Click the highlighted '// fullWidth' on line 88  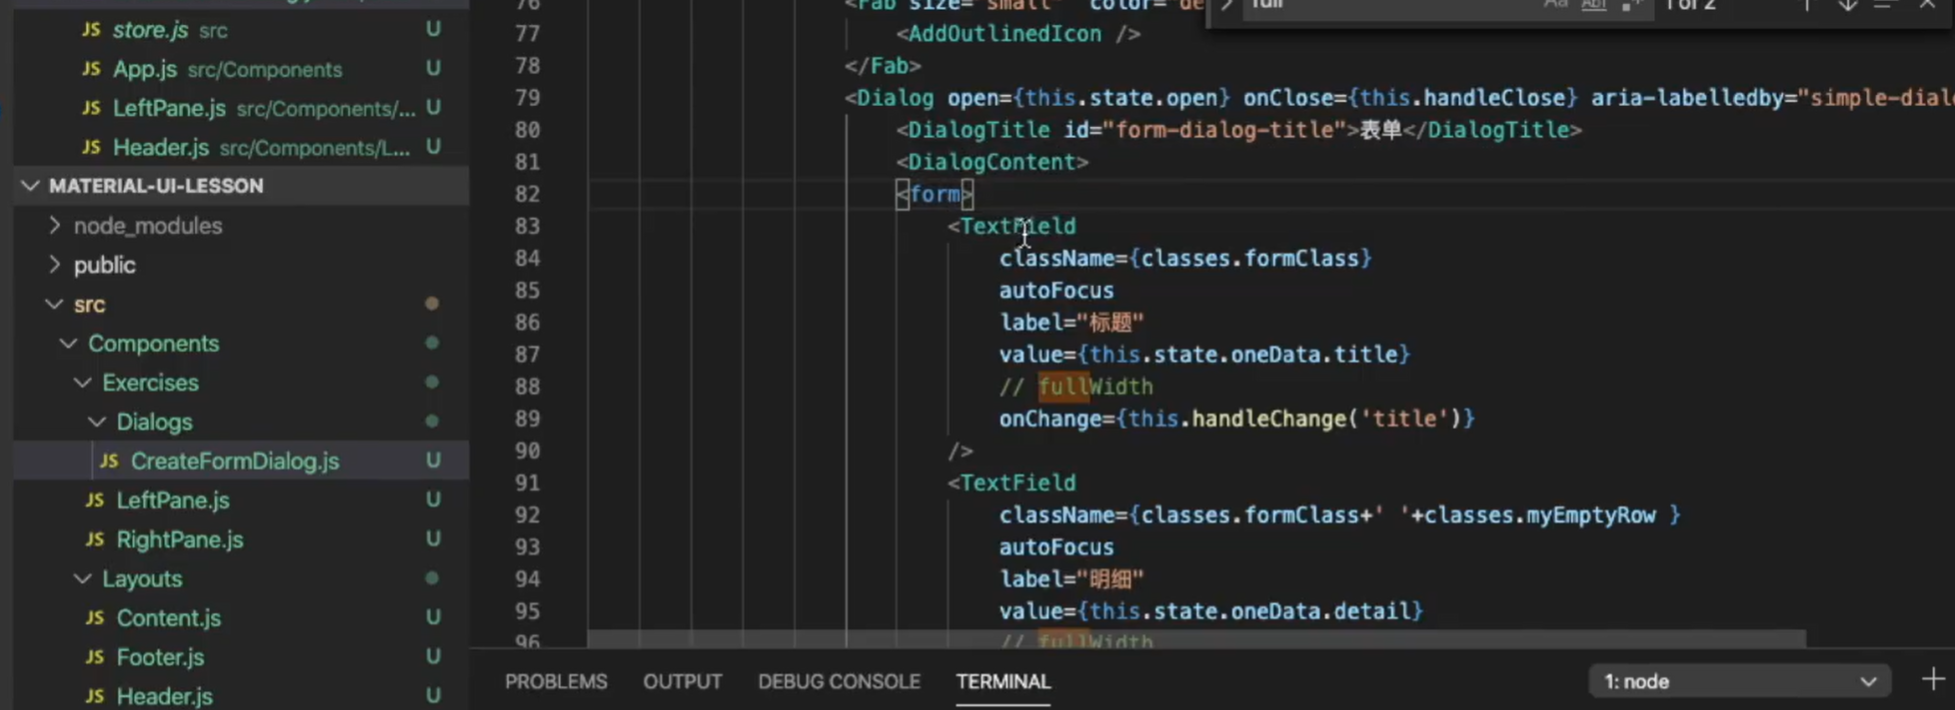1076,387
